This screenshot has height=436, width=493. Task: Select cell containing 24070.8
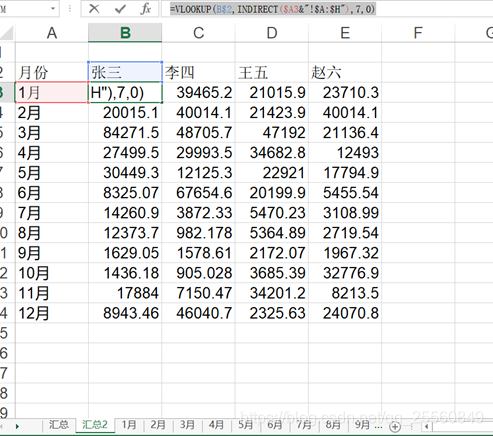345,313
